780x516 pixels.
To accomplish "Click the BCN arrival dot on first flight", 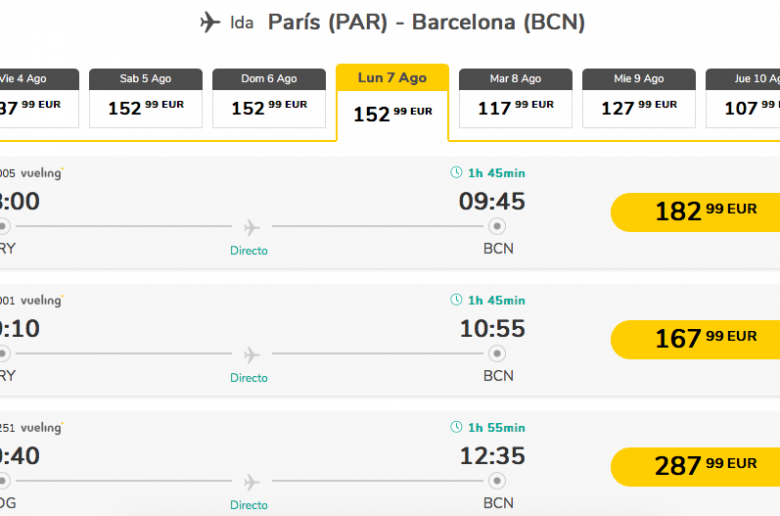I will pos(496,226).
